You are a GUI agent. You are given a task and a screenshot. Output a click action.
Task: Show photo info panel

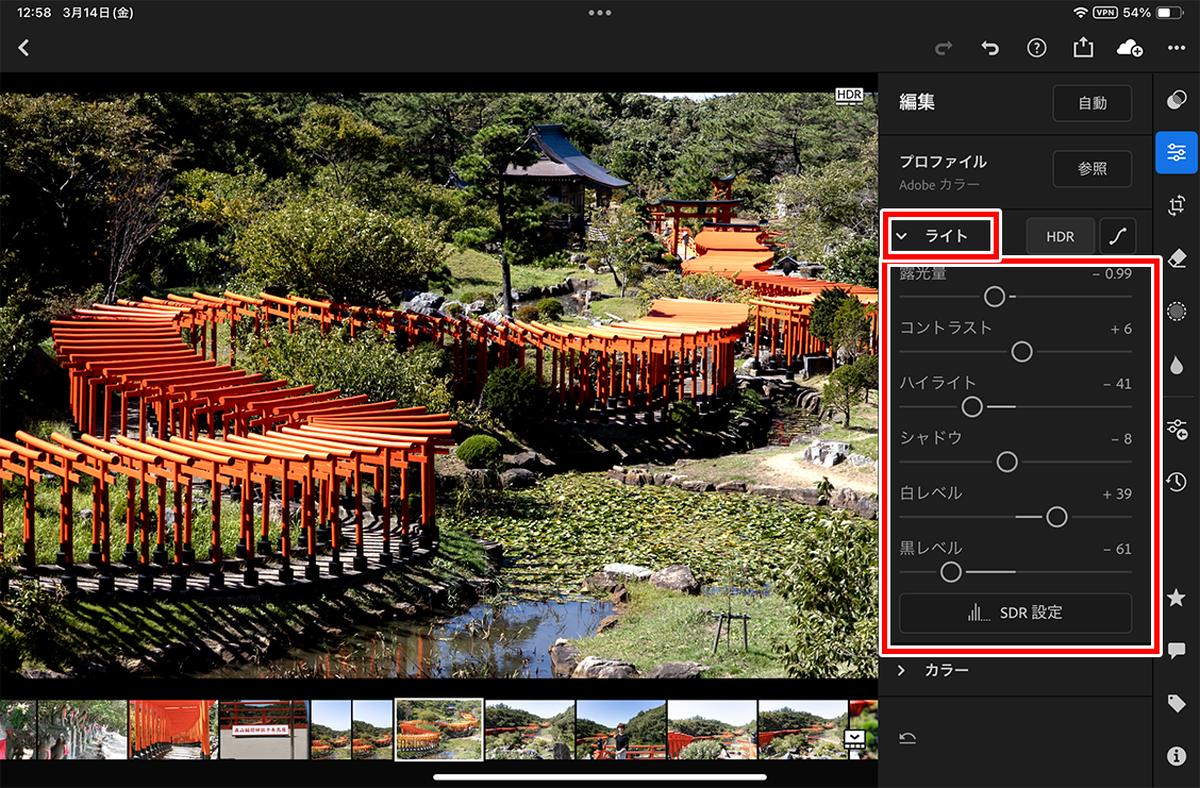pyautogui.click(x=1176, y=756)
